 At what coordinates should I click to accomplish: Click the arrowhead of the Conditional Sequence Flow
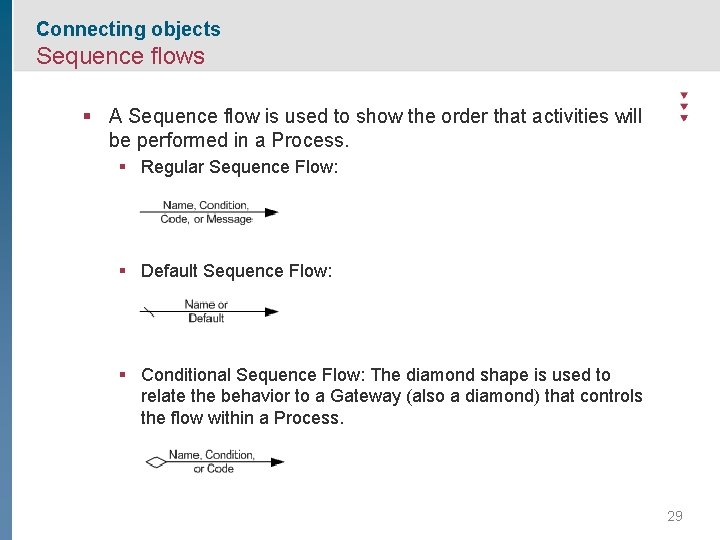pos(277,462)
